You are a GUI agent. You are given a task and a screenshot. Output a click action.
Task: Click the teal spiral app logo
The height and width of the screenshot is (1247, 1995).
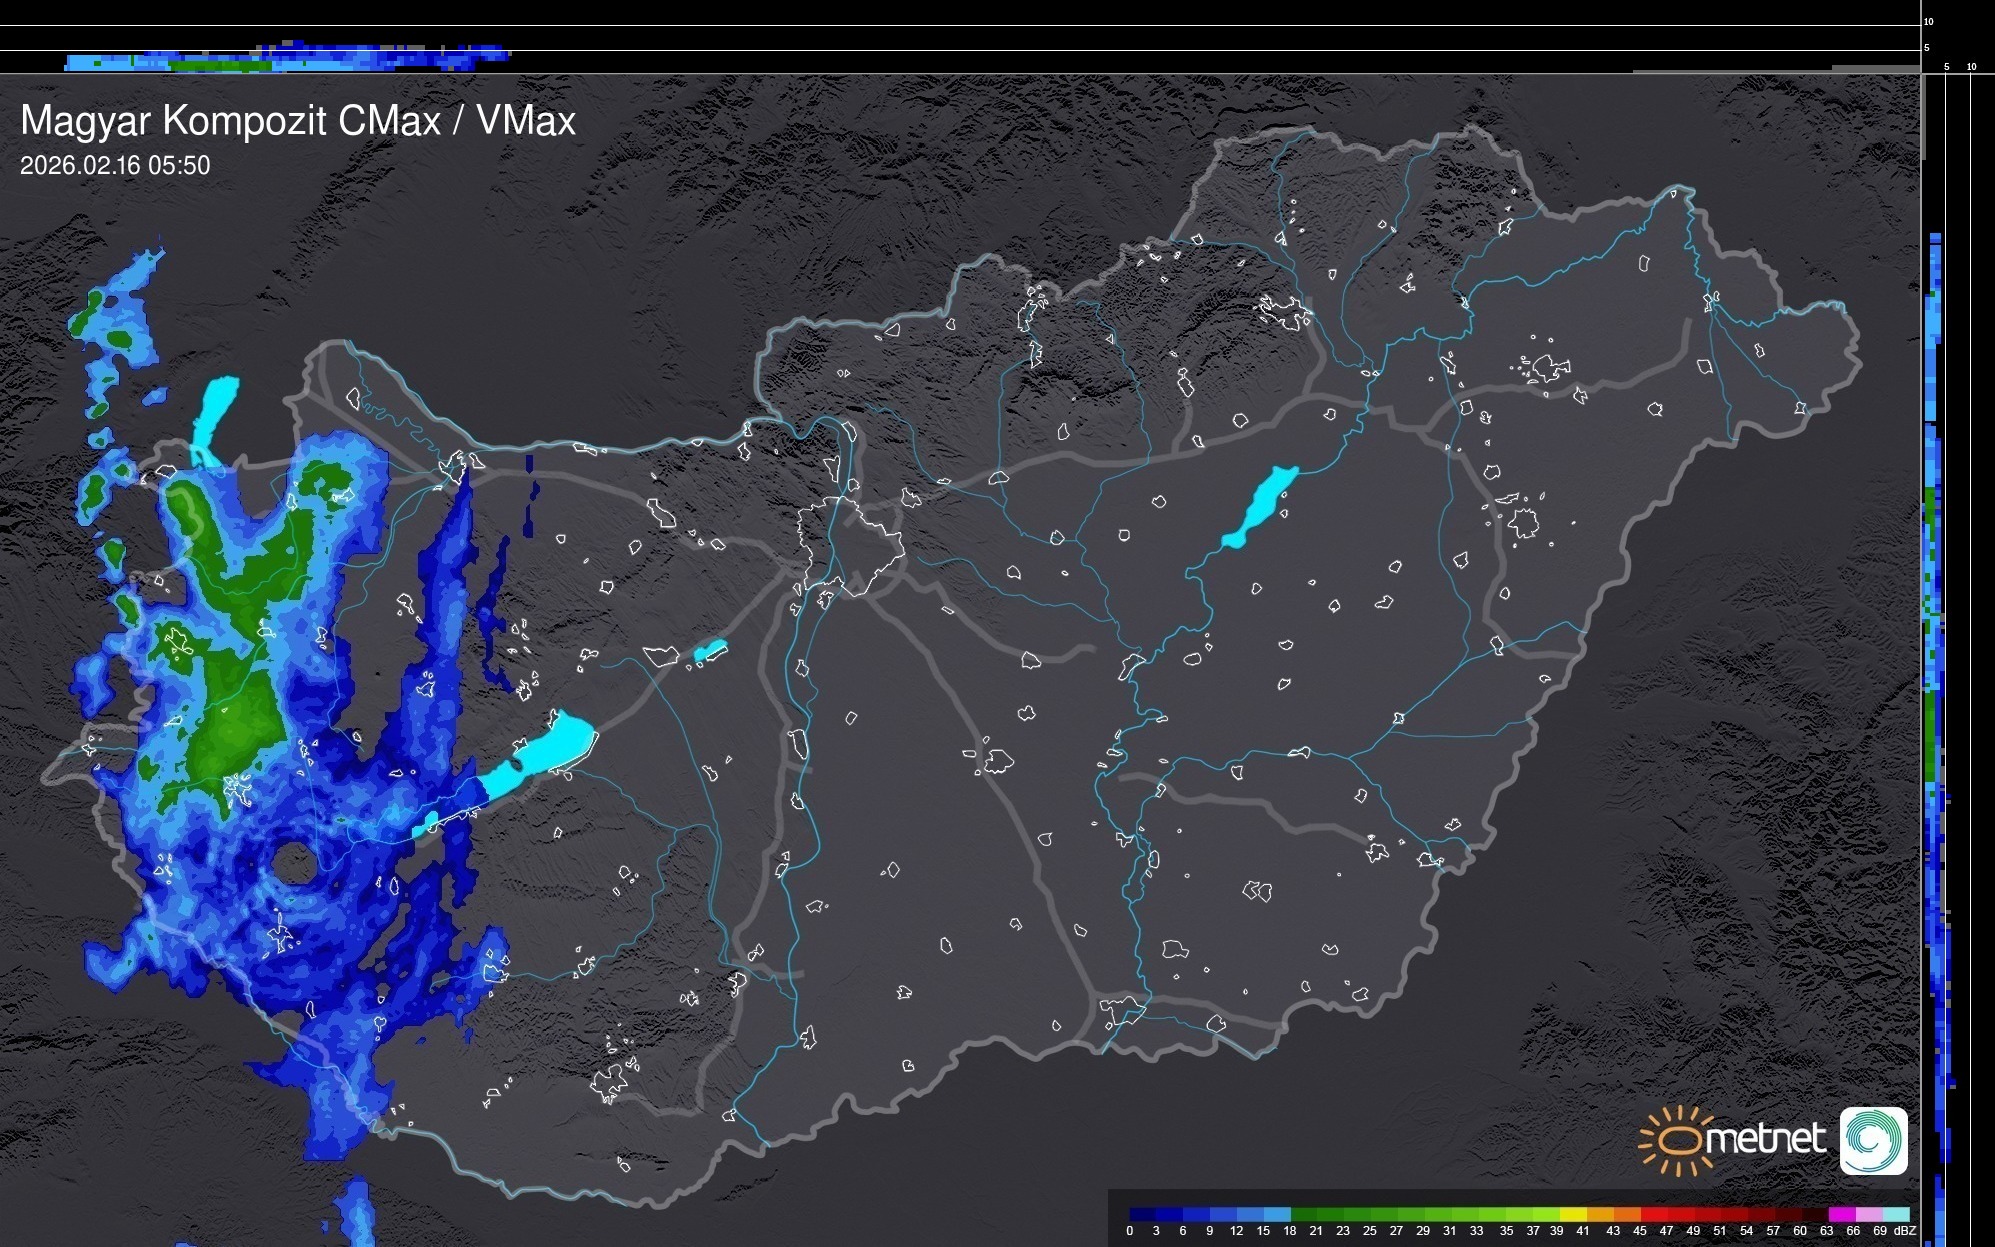coord(1873,1140)
